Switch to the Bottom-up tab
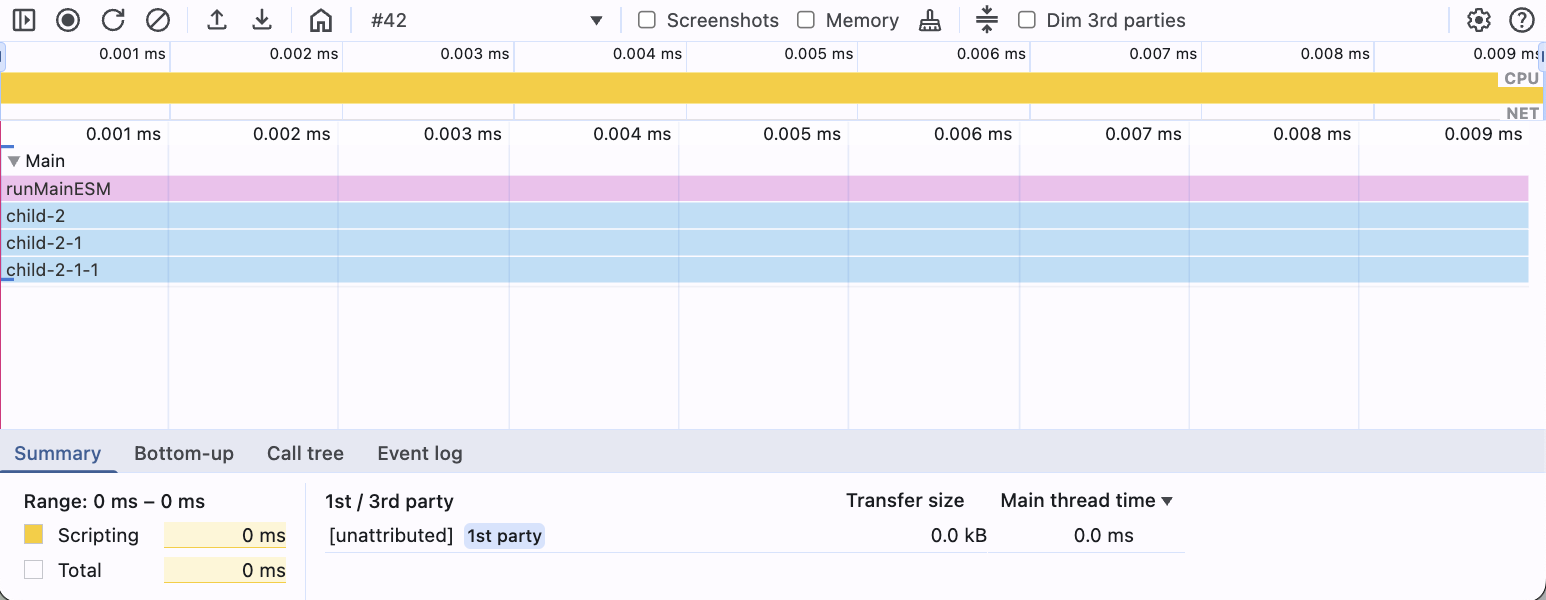Image resolution: width=1546 pixels, height=600 pixels. point(184,453)
